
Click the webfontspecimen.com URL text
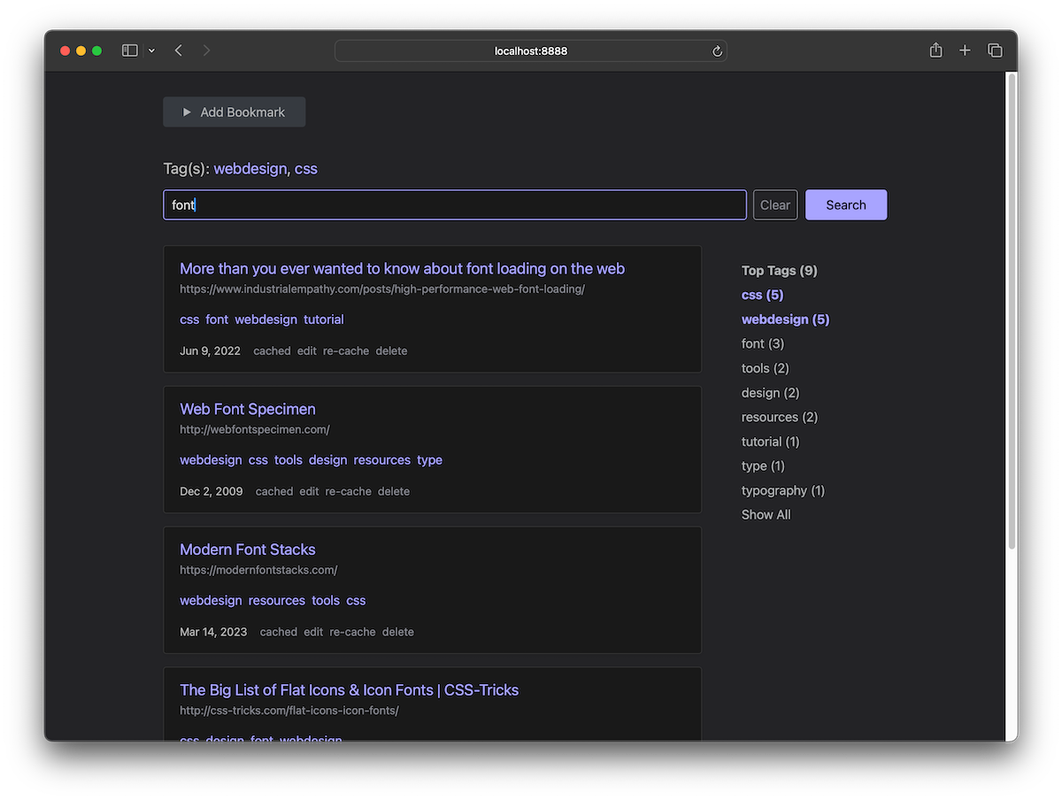255,429
